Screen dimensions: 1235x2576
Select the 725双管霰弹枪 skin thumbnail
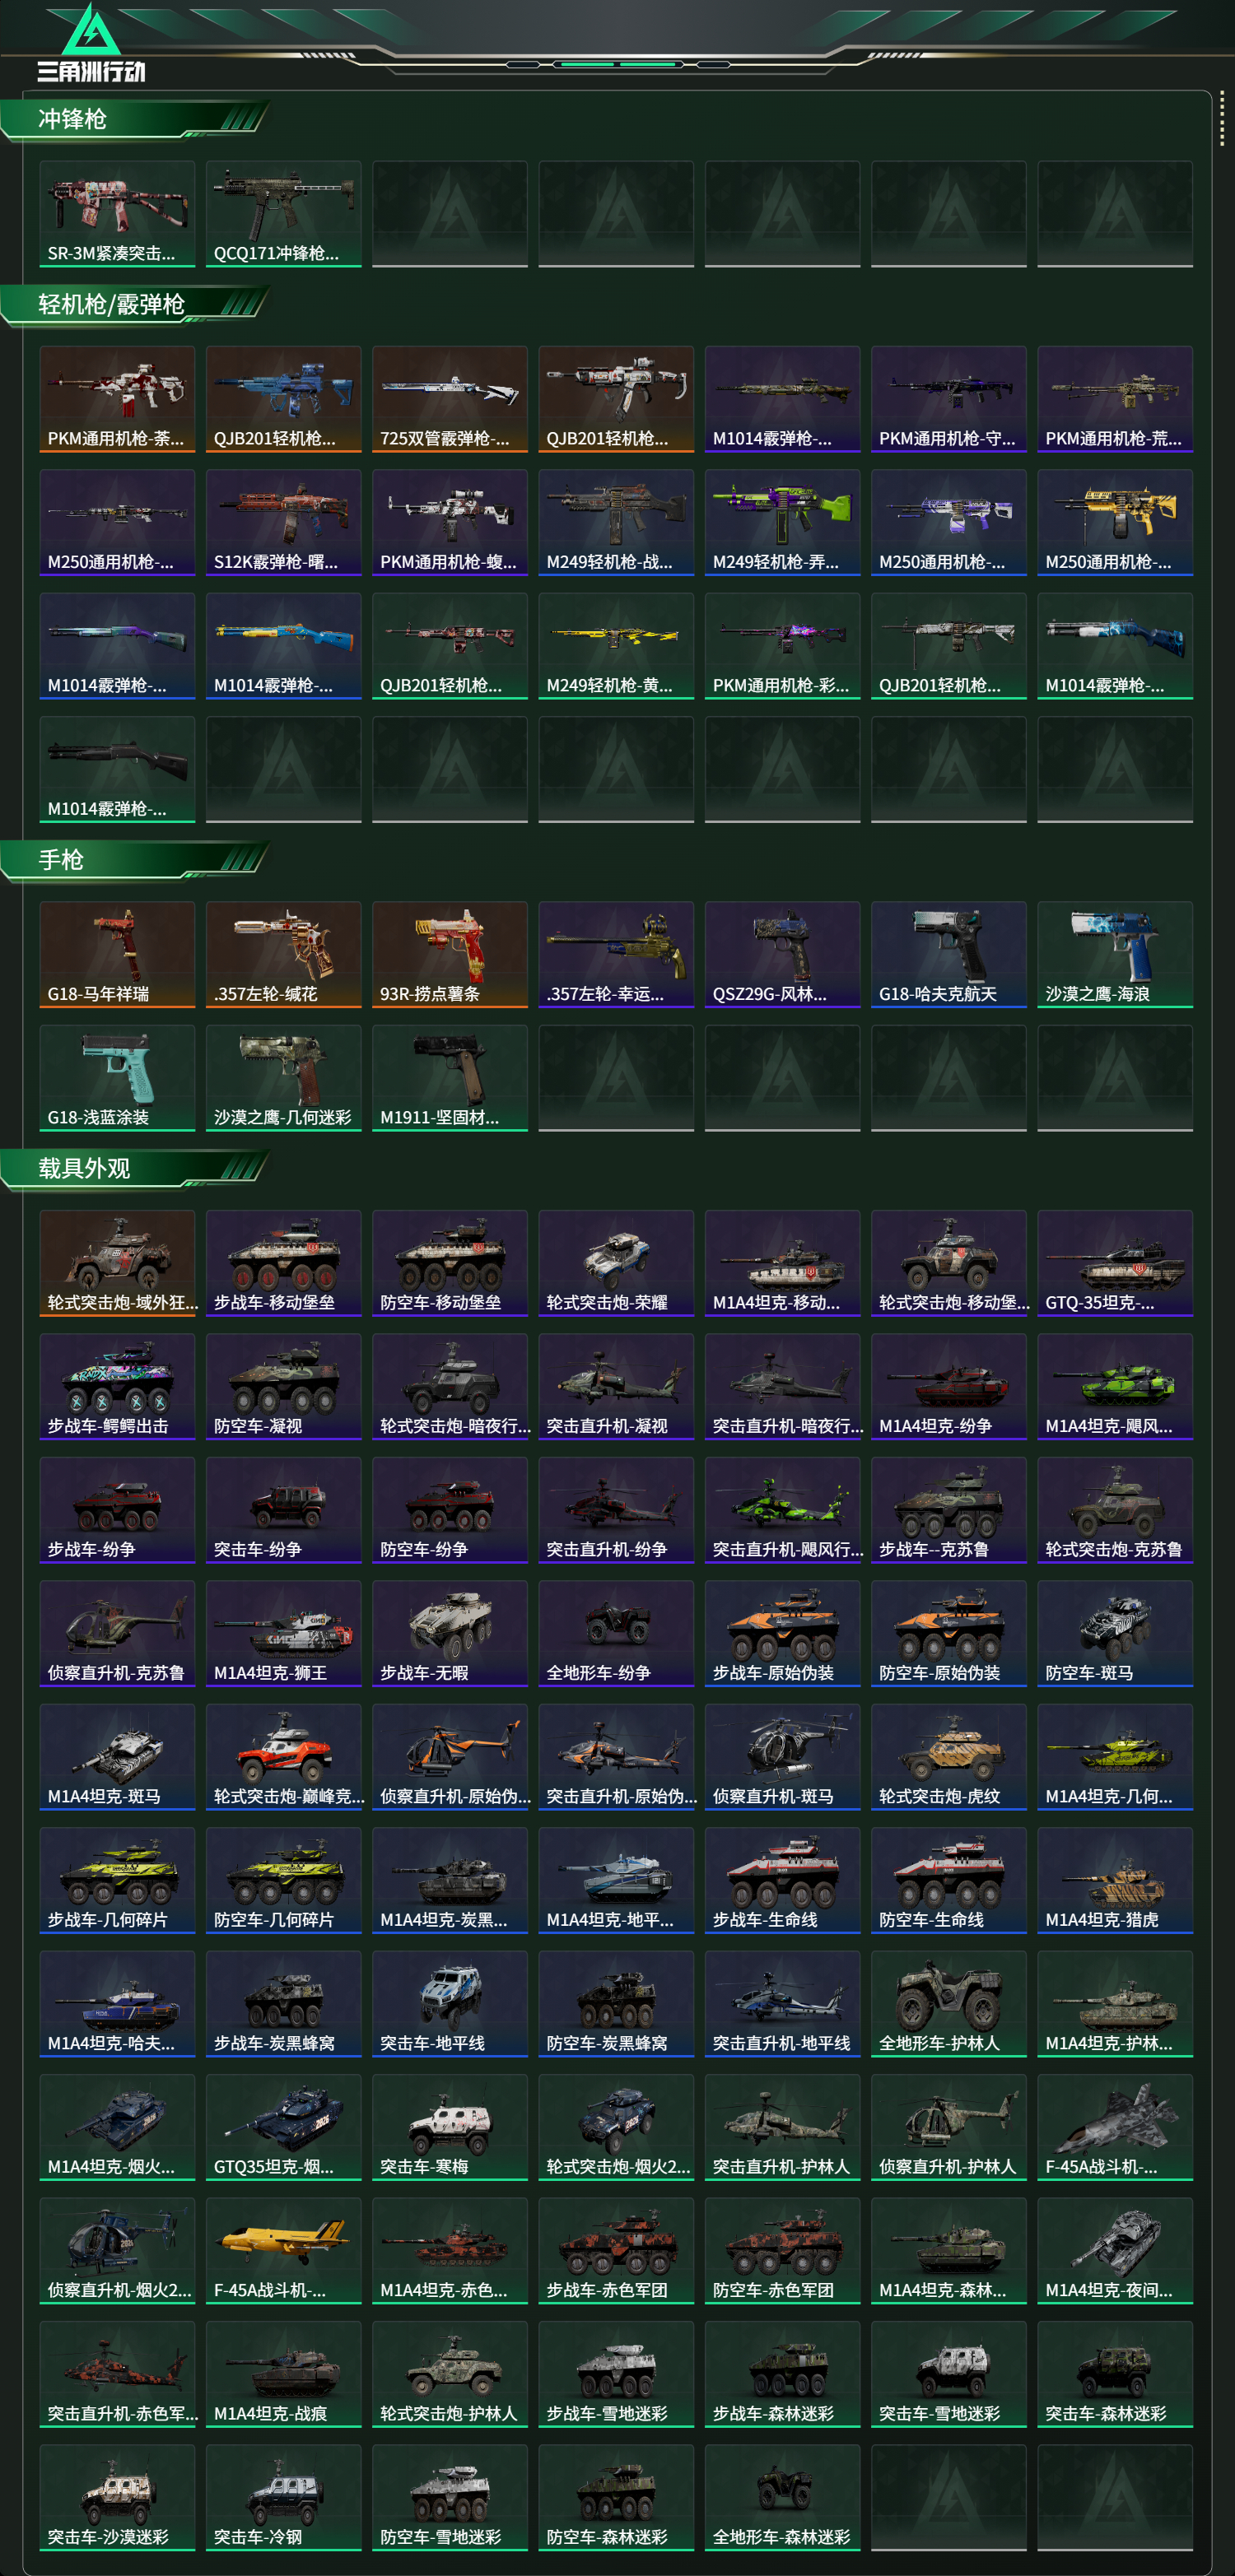[x=450, y=399]
